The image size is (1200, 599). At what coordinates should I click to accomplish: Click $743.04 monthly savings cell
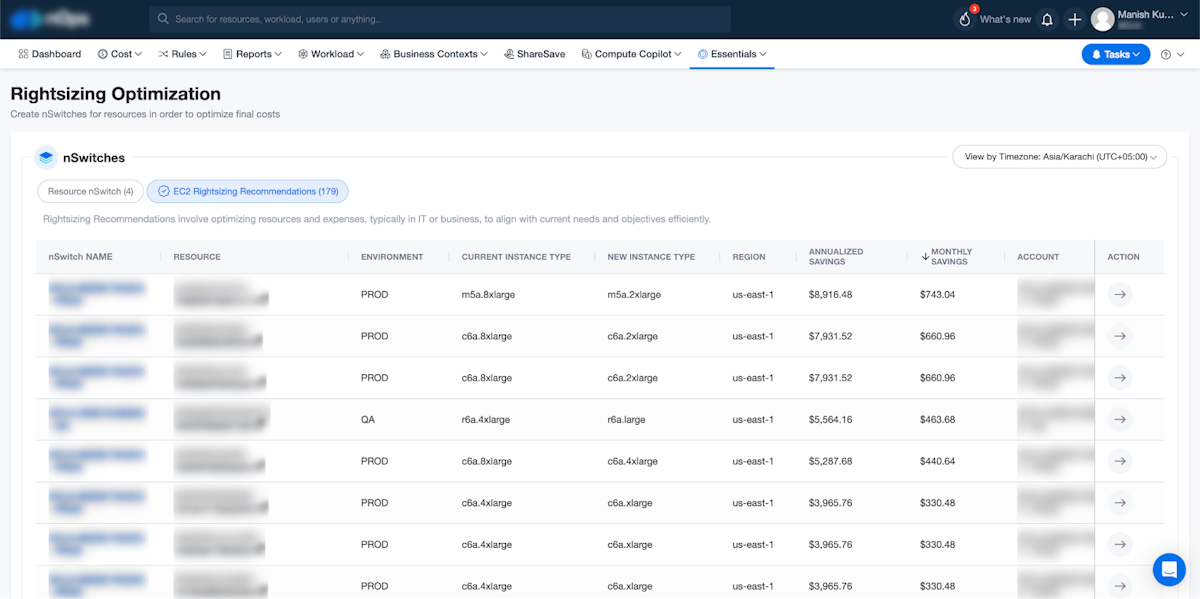click(937, 295)
